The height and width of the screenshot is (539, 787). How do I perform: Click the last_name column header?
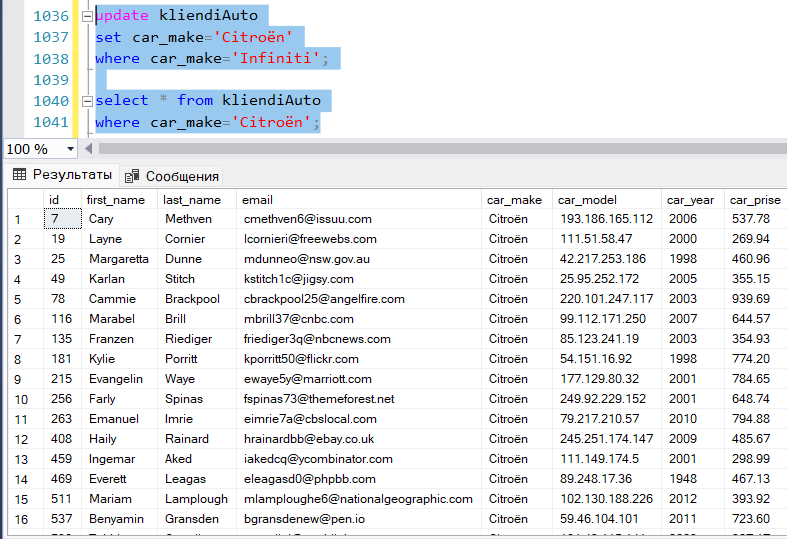tap(197, 200)
